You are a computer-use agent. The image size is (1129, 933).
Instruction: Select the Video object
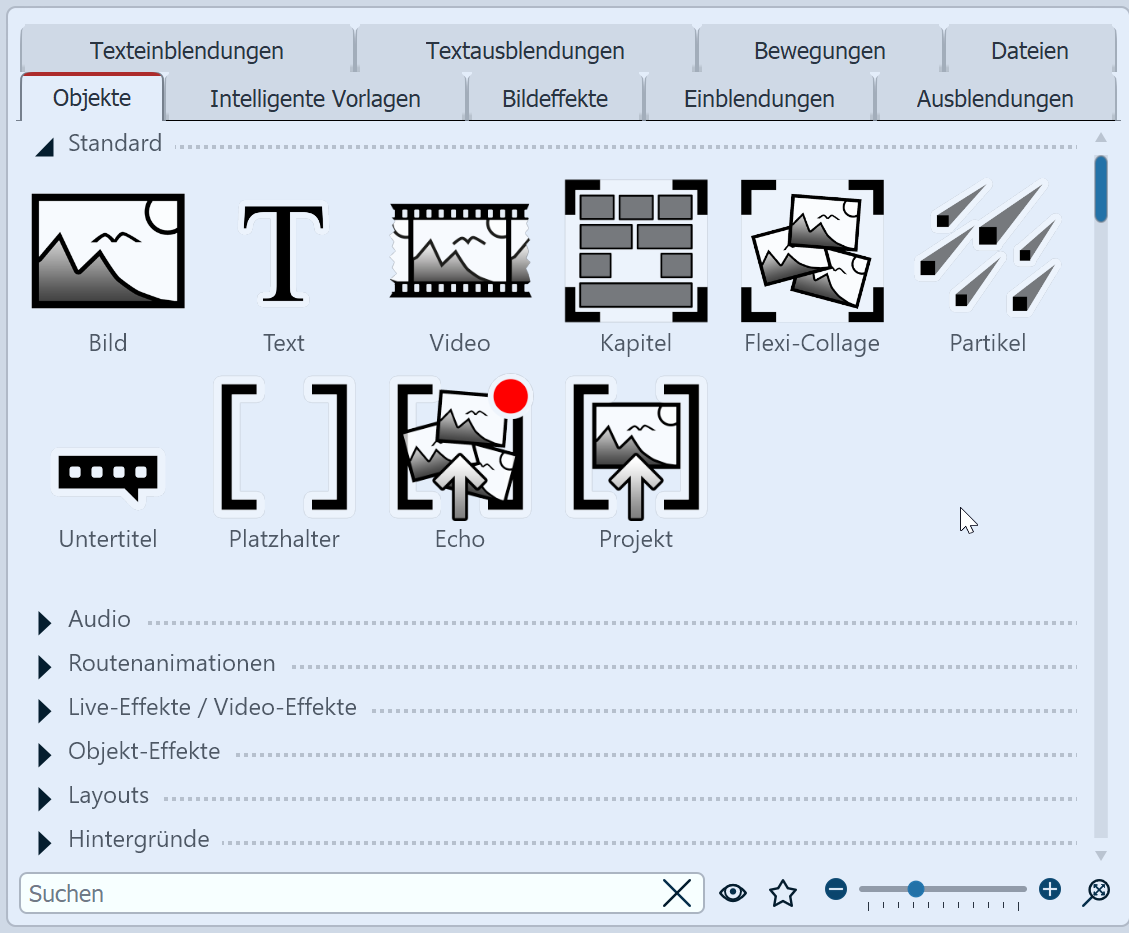coord(459,250)
